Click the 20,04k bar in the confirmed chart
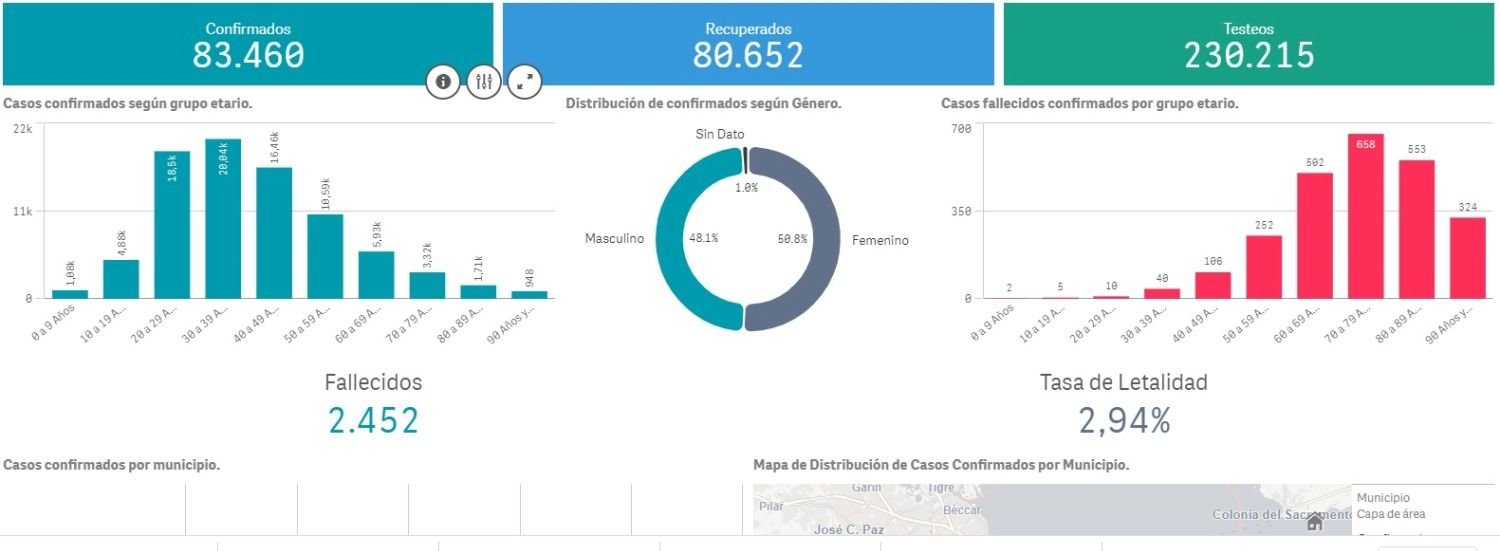The image size is (1500, 551). point(223,218)
